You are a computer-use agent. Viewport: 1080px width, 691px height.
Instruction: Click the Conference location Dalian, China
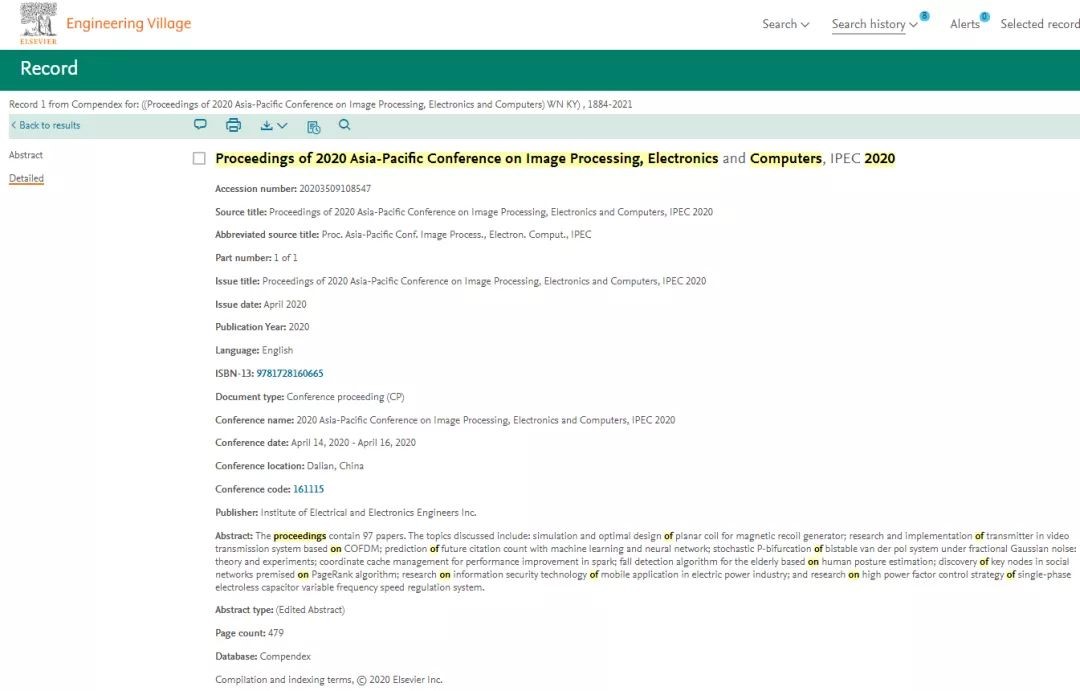click(335, 466)
